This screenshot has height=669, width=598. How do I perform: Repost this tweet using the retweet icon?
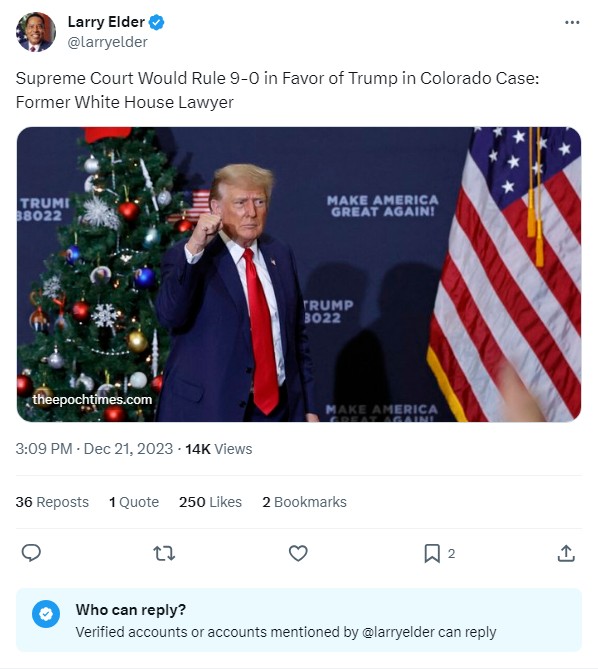tap(164, 553)
